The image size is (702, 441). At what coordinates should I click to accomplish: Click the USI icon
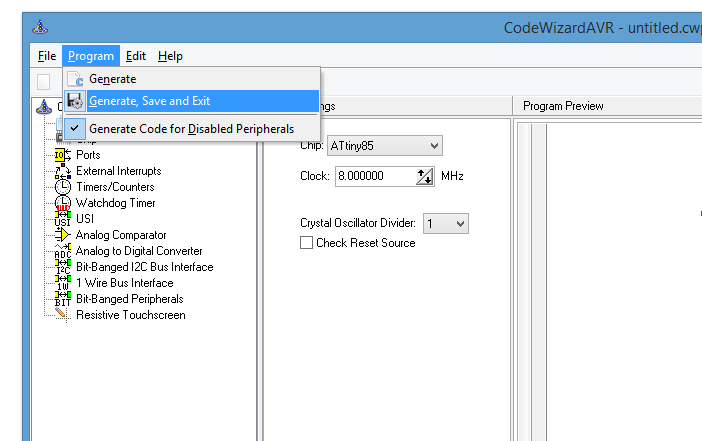click(63, 219)
